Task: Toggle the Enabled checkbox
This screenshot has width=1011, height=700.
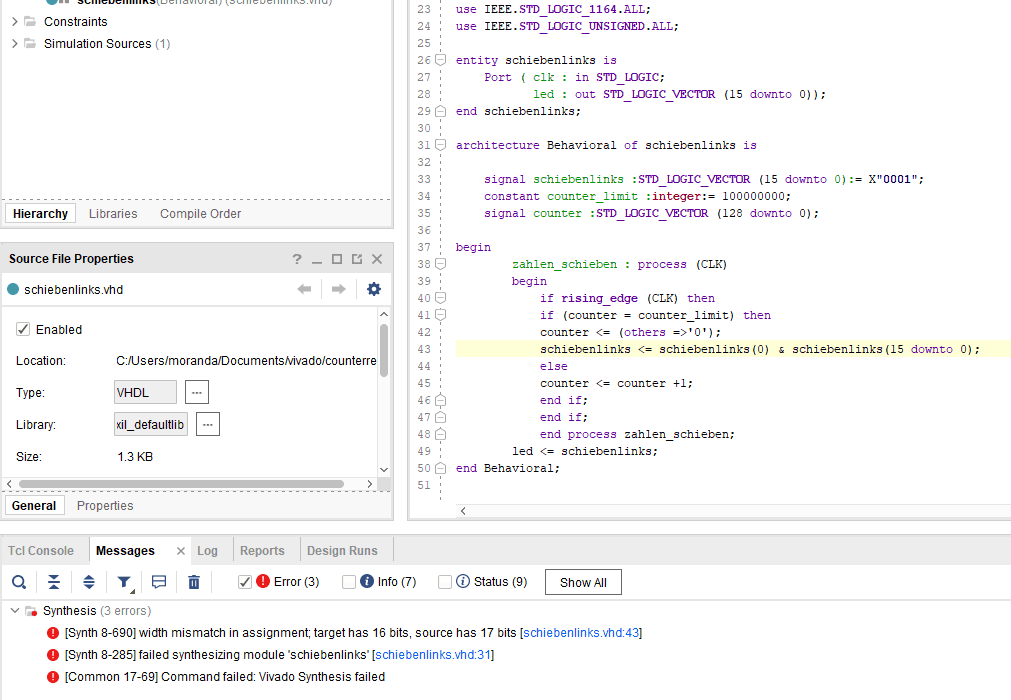Action: click(x=23, y=329)
